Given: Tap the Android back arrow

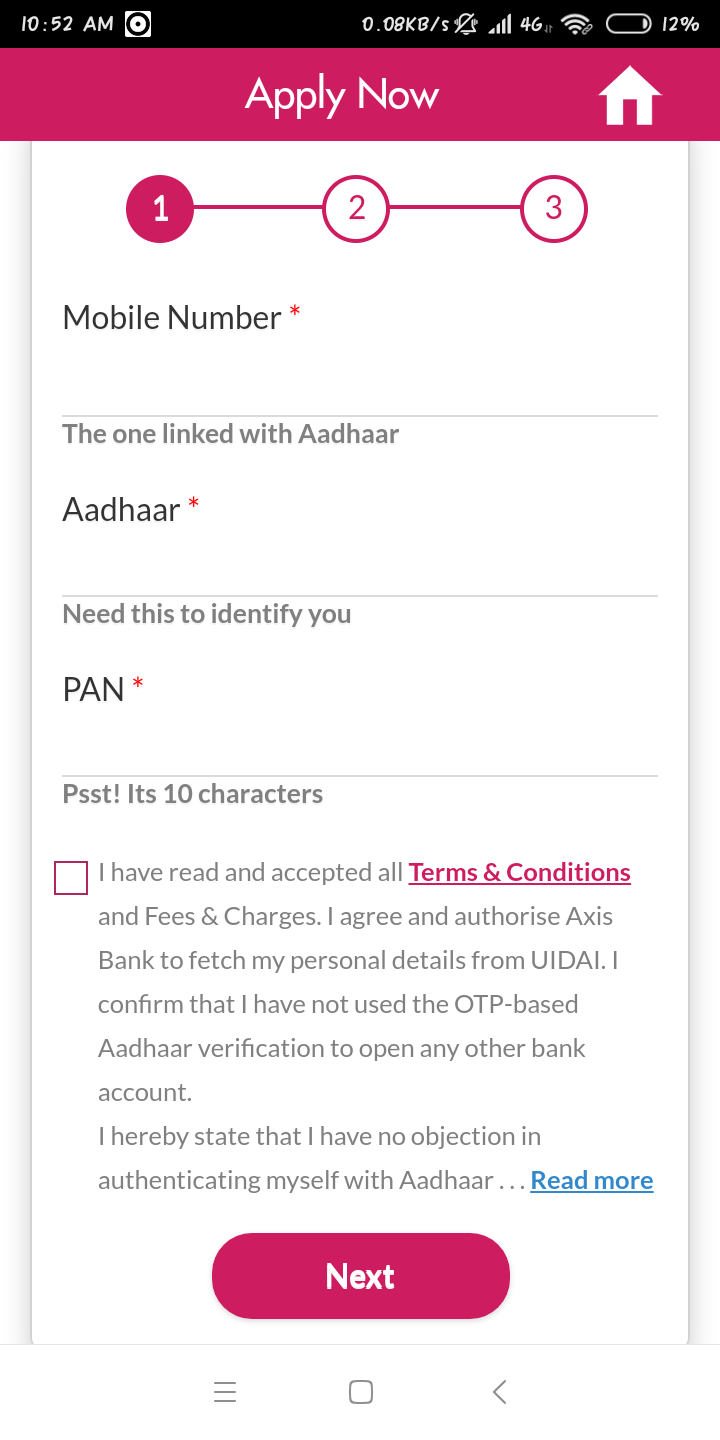Looking at the screenshot, I should [x=499, y=1392].
